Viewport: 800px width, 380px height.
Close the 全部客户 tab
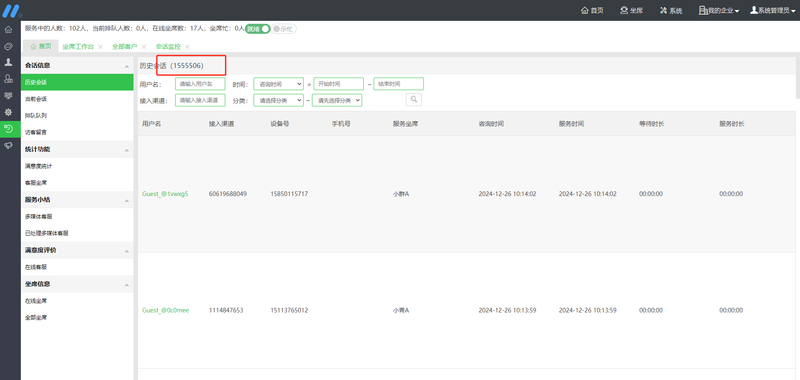click(x=144, y=46)
